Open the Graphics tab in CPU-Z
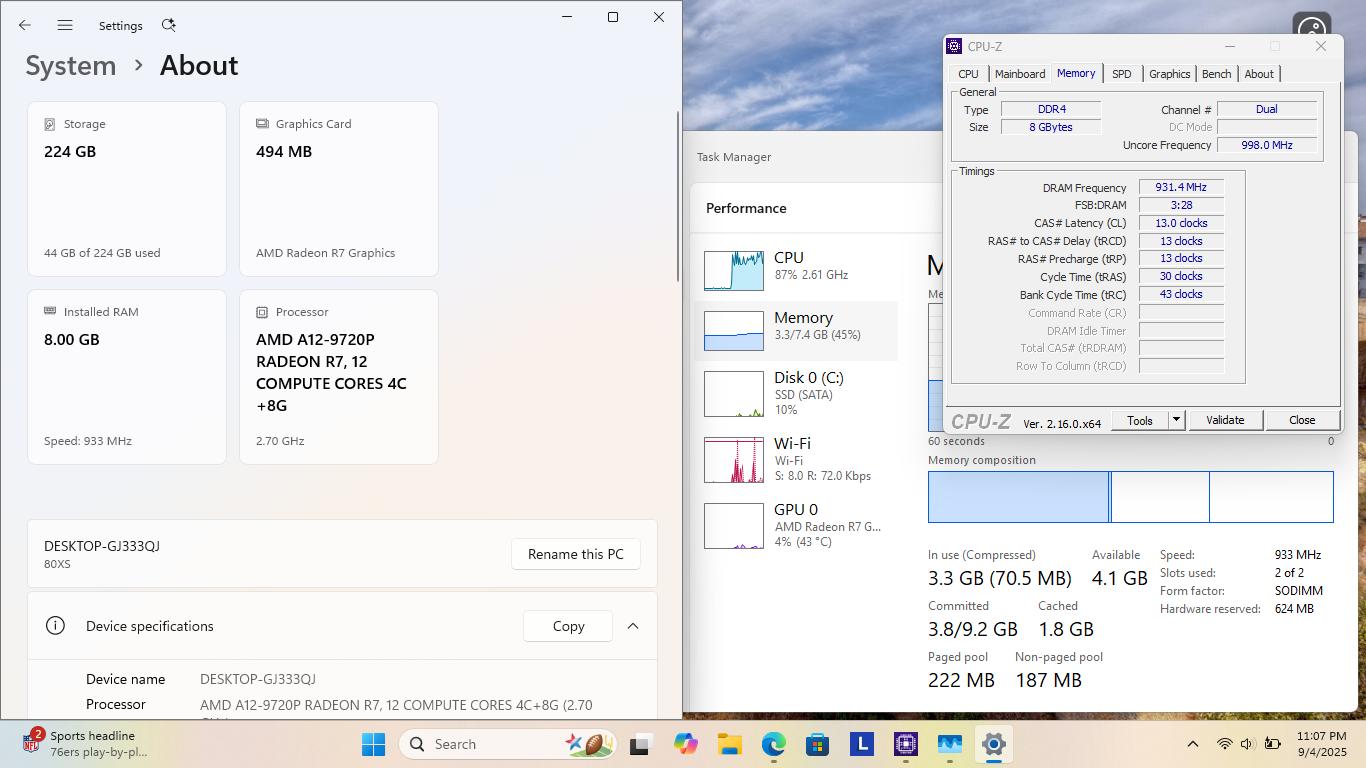The height and width of the screenshot is (768, 1366). 1169,74
